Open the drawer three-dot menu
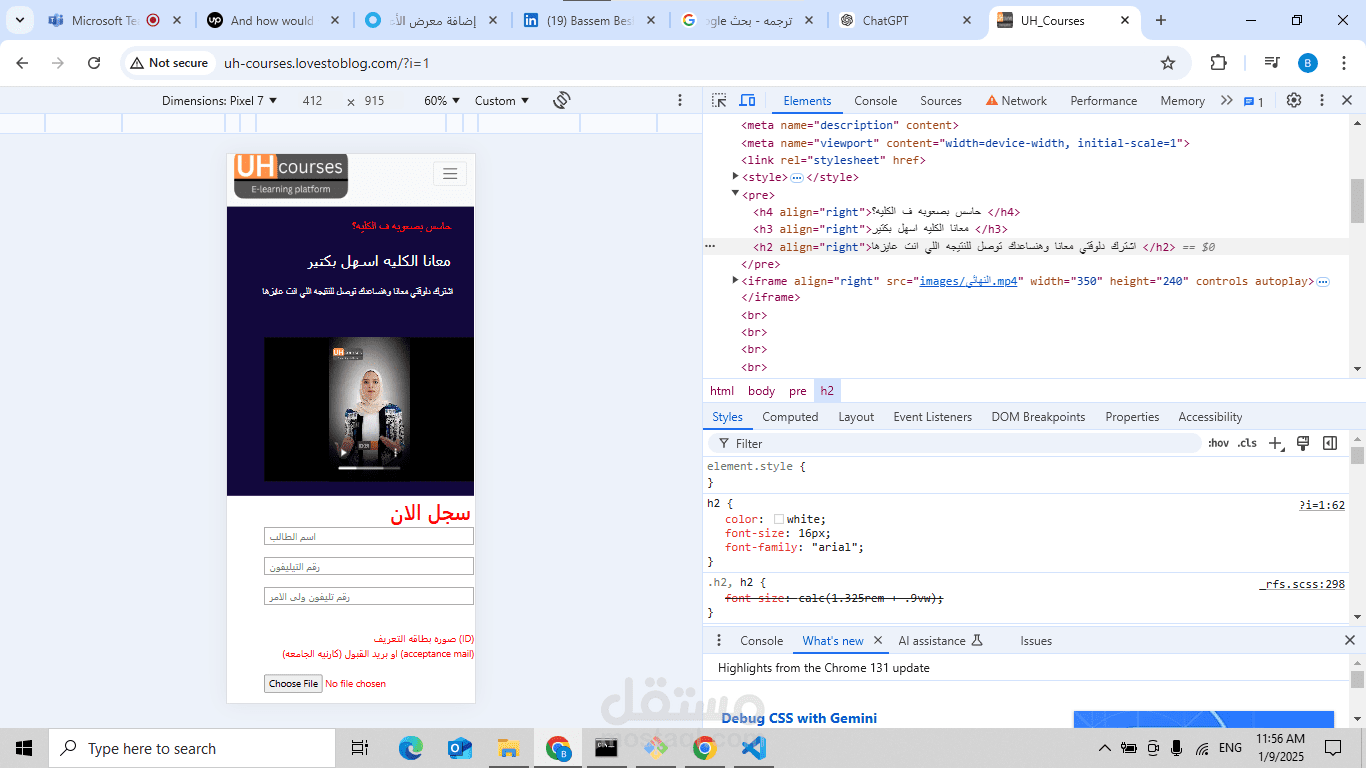The image size is (1366, 768). [718, 640]
